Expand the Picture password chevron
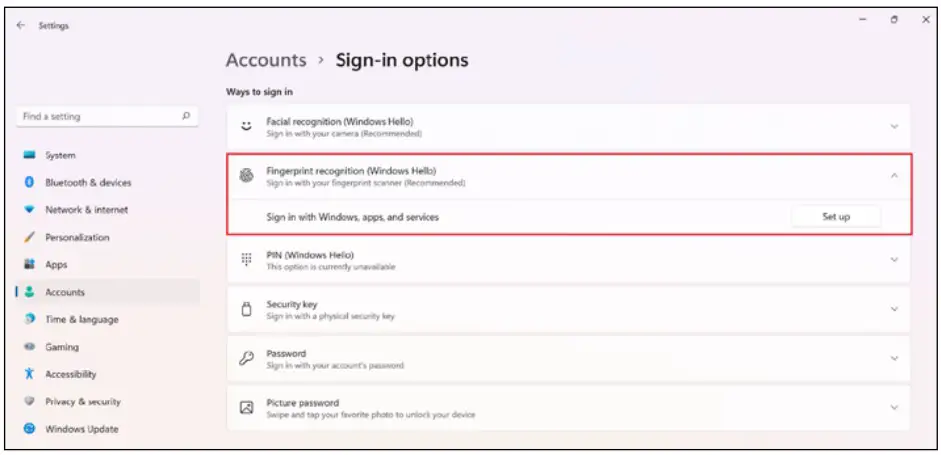The image size is (941, 455). coord(894,408)
